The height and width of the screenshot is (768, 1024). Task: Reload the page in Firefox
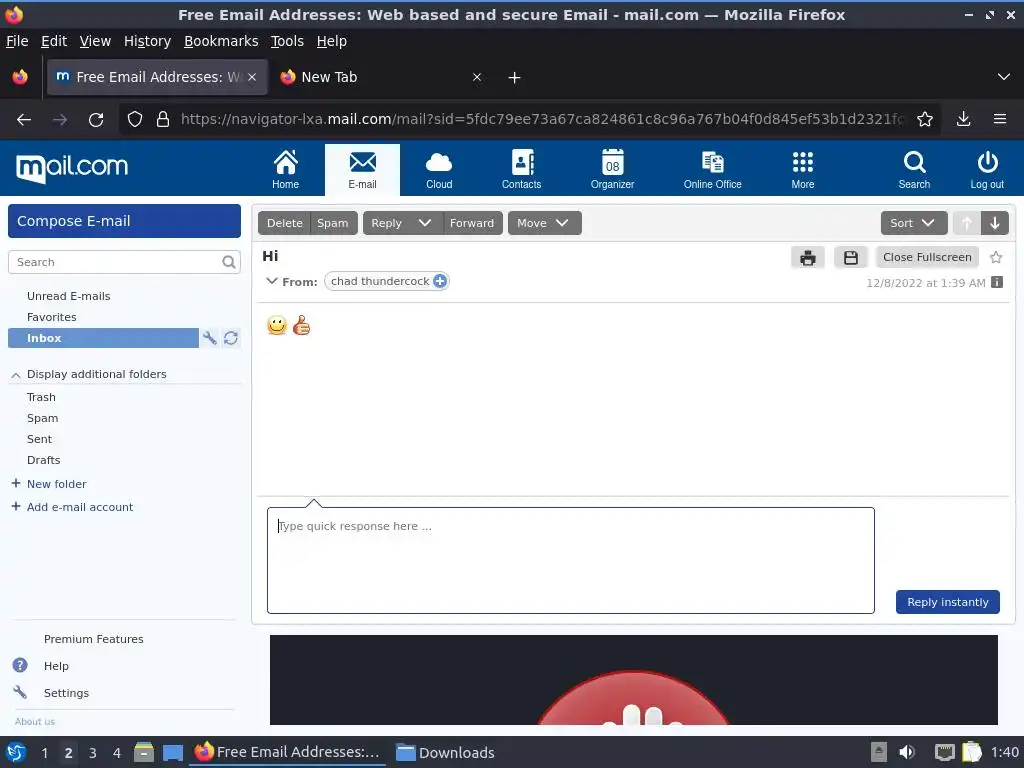96,120
